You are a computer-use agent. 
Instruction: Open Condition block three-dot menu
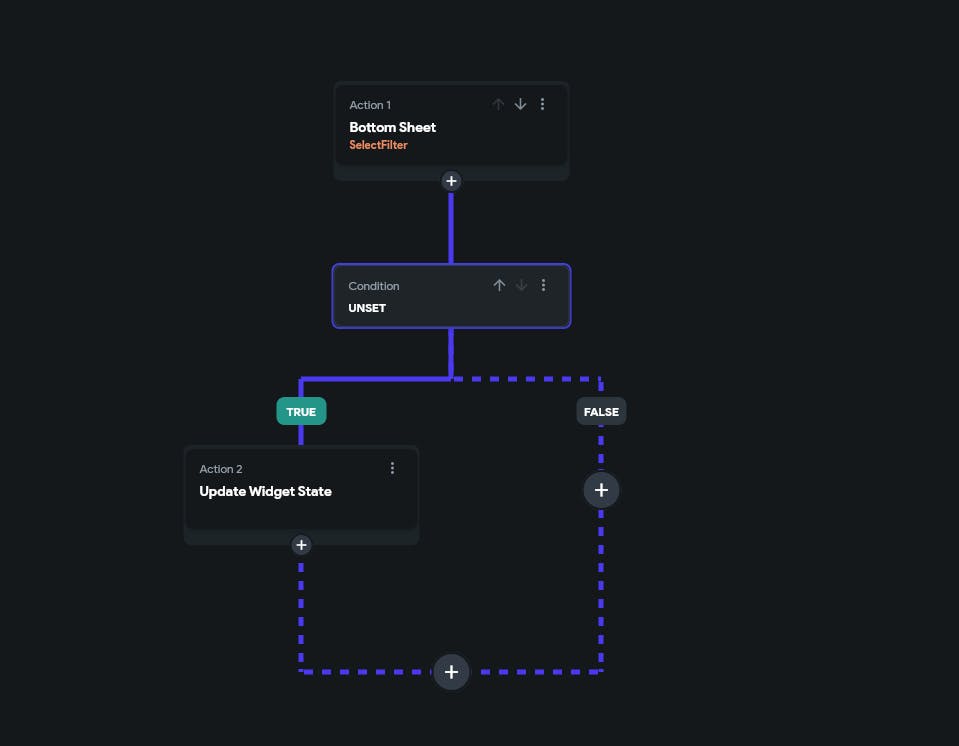click(543, 286)
